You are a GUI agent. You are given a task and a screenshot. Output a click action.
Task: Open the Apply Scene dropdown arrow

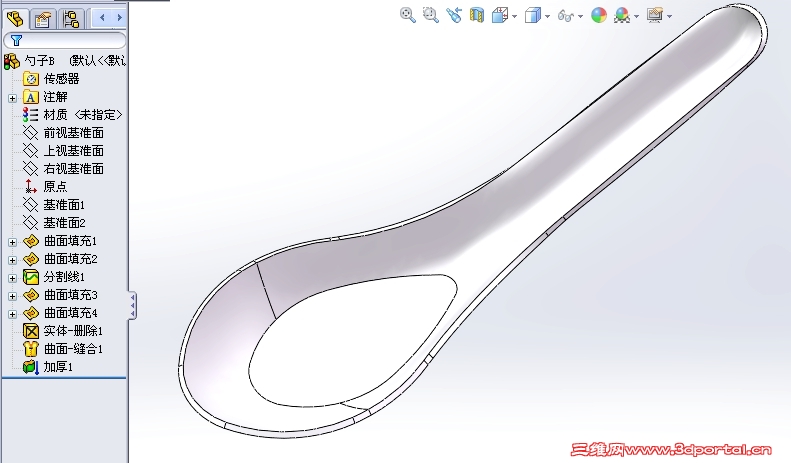[x=637, y=17]
